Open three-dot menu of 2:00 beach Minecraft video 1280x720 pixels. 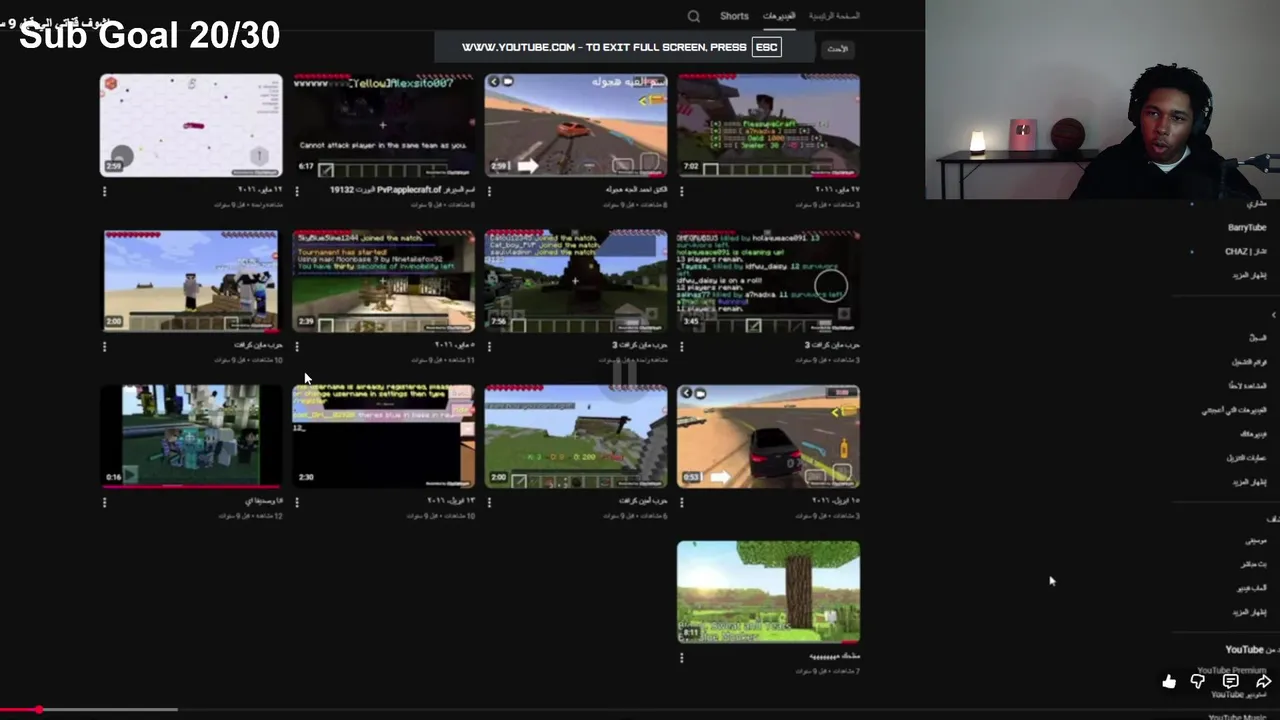coord(105,347)
